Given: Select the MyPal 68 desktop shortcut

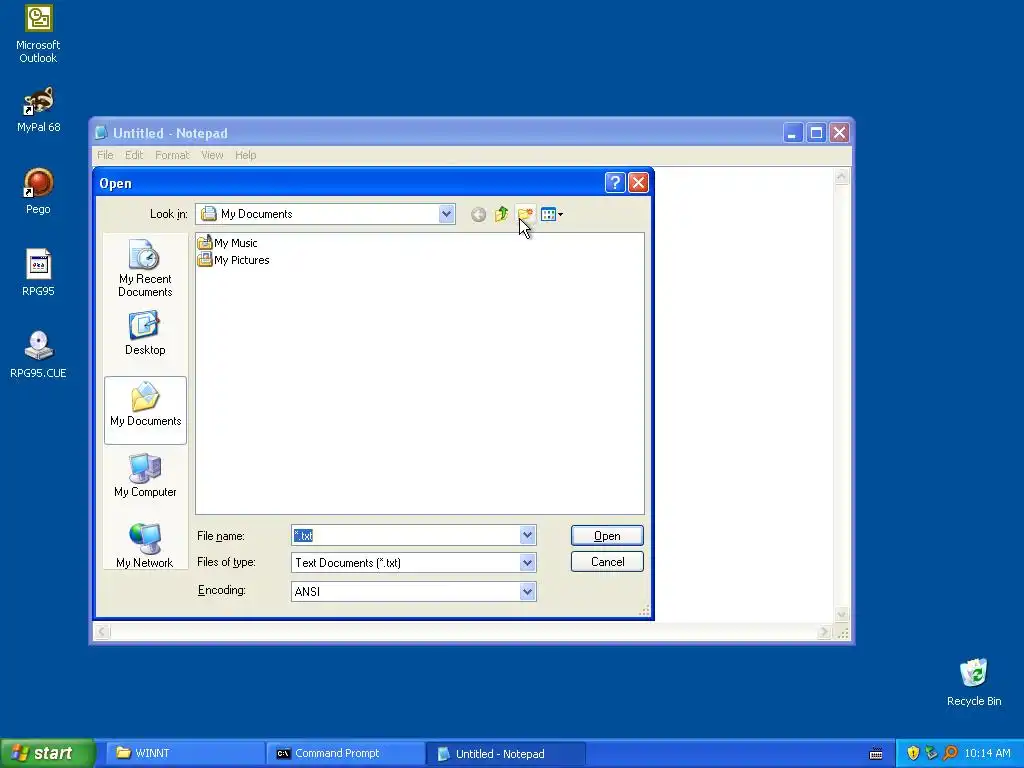Looking at the screenshot, I should pos(38,110).
